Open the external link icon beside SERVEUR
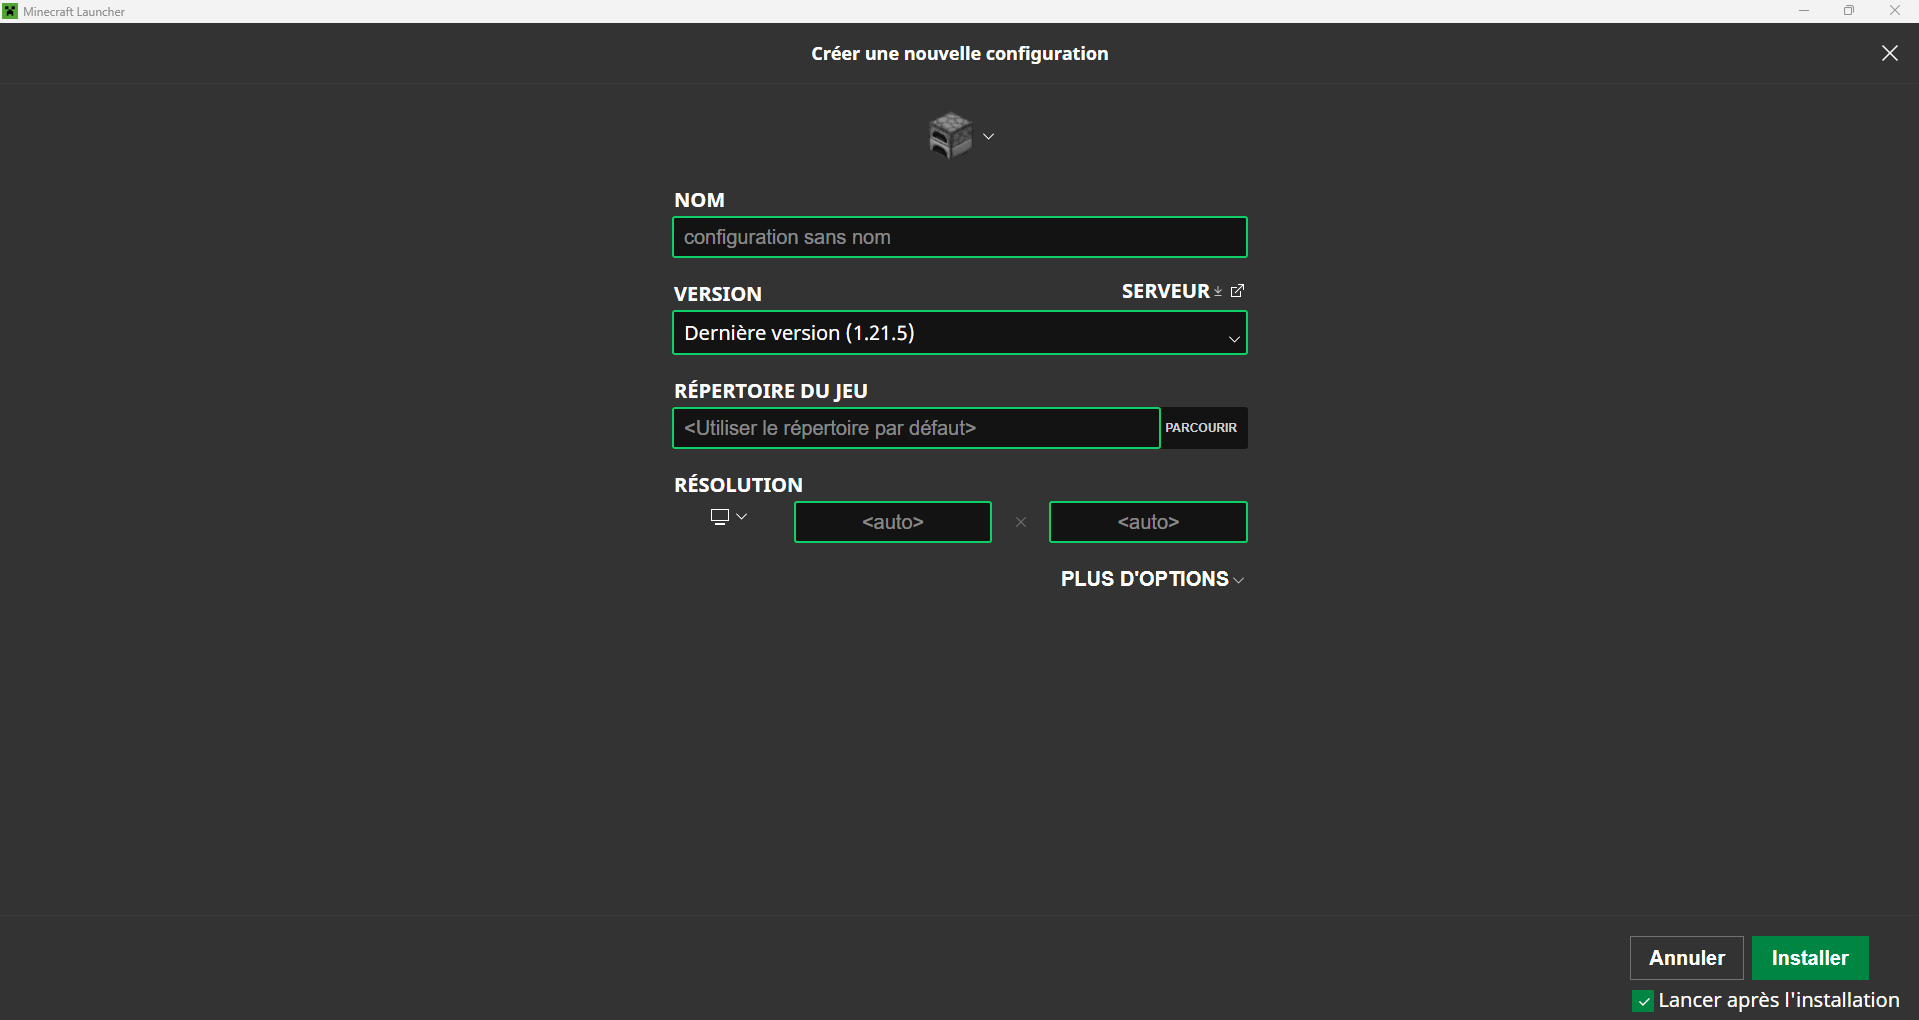Viewport: 1919px width, 1020px height. pos(1237,291)
